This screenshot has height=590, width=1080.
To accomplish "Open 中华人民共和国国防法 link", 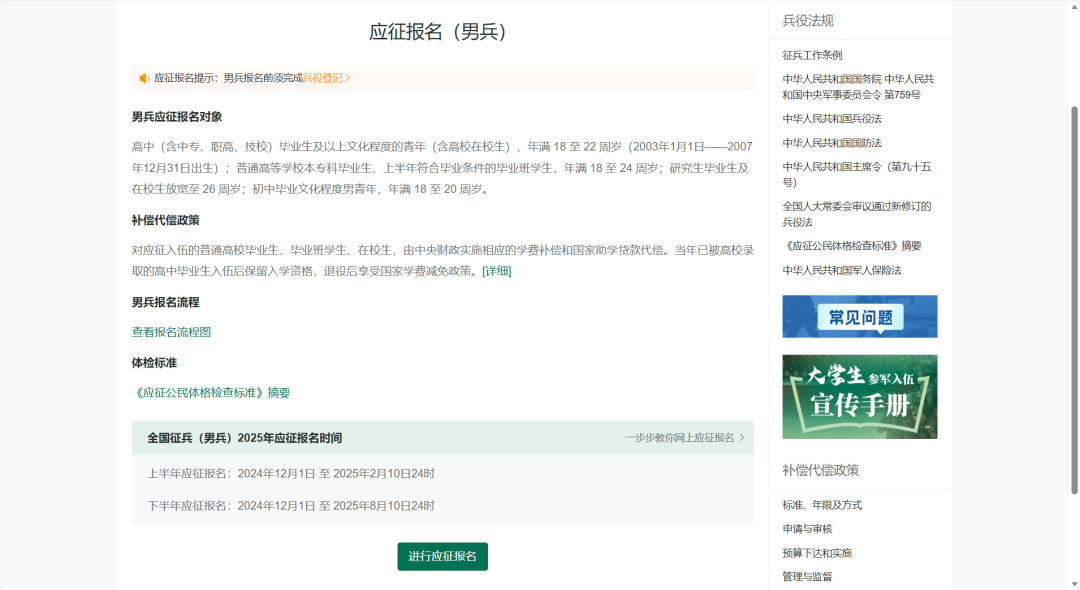I will point(832,143).
